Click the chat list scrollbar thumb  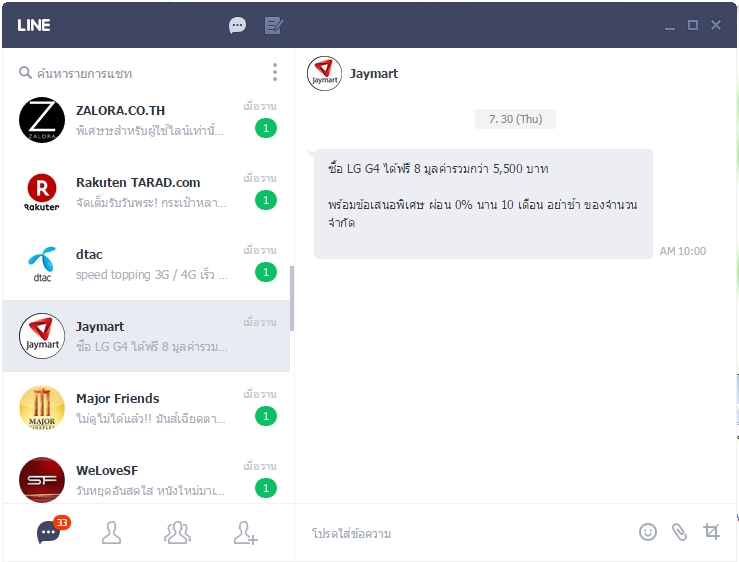pyautogui.click(x=292, y=298)
